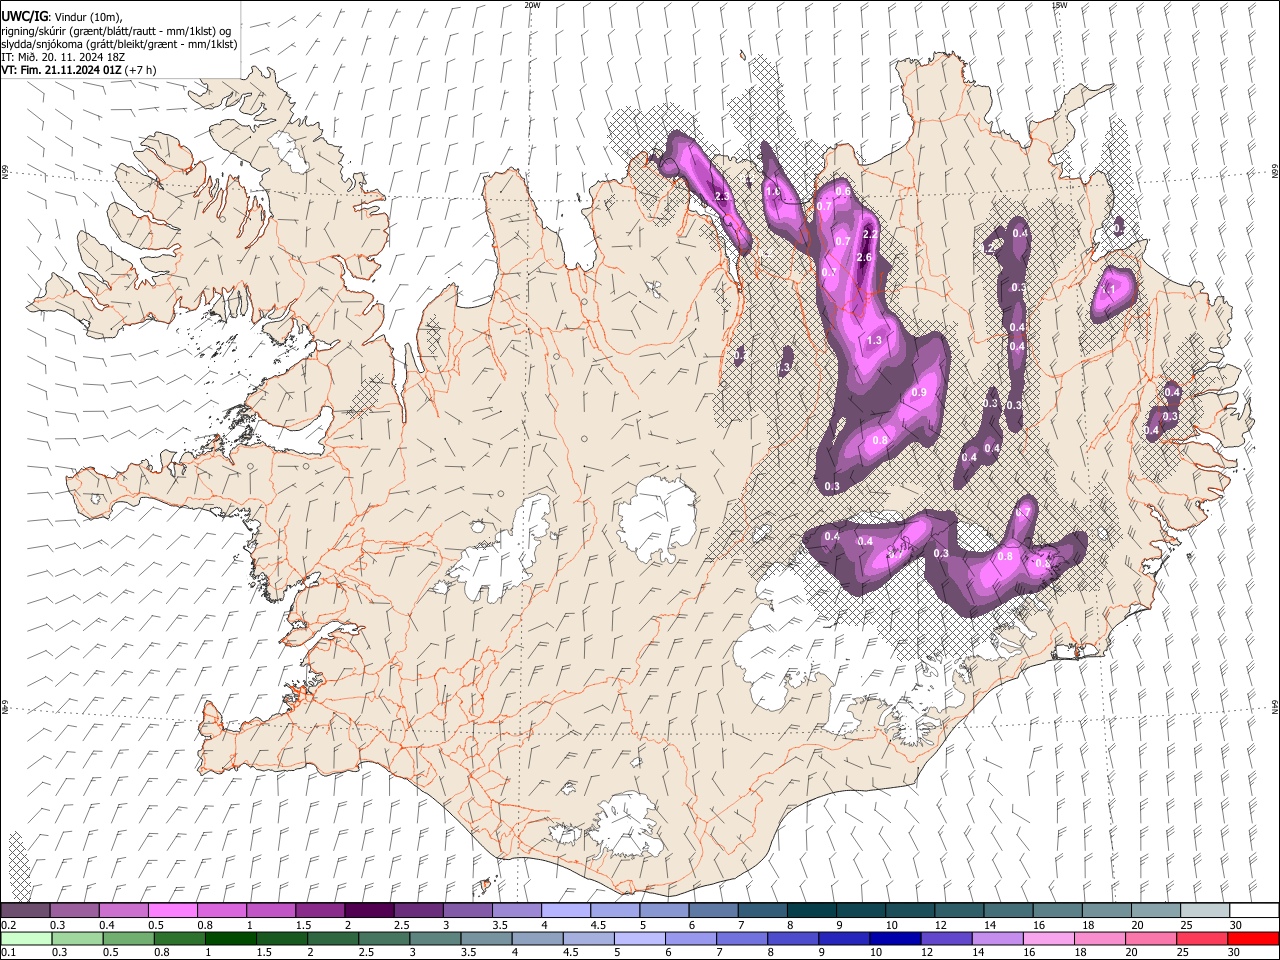The height and width of the screenshot is (960, 1280).
Task: Click the dark mauve 0.2 swatch in the top legend row
Action: click(x=26, y=910)
